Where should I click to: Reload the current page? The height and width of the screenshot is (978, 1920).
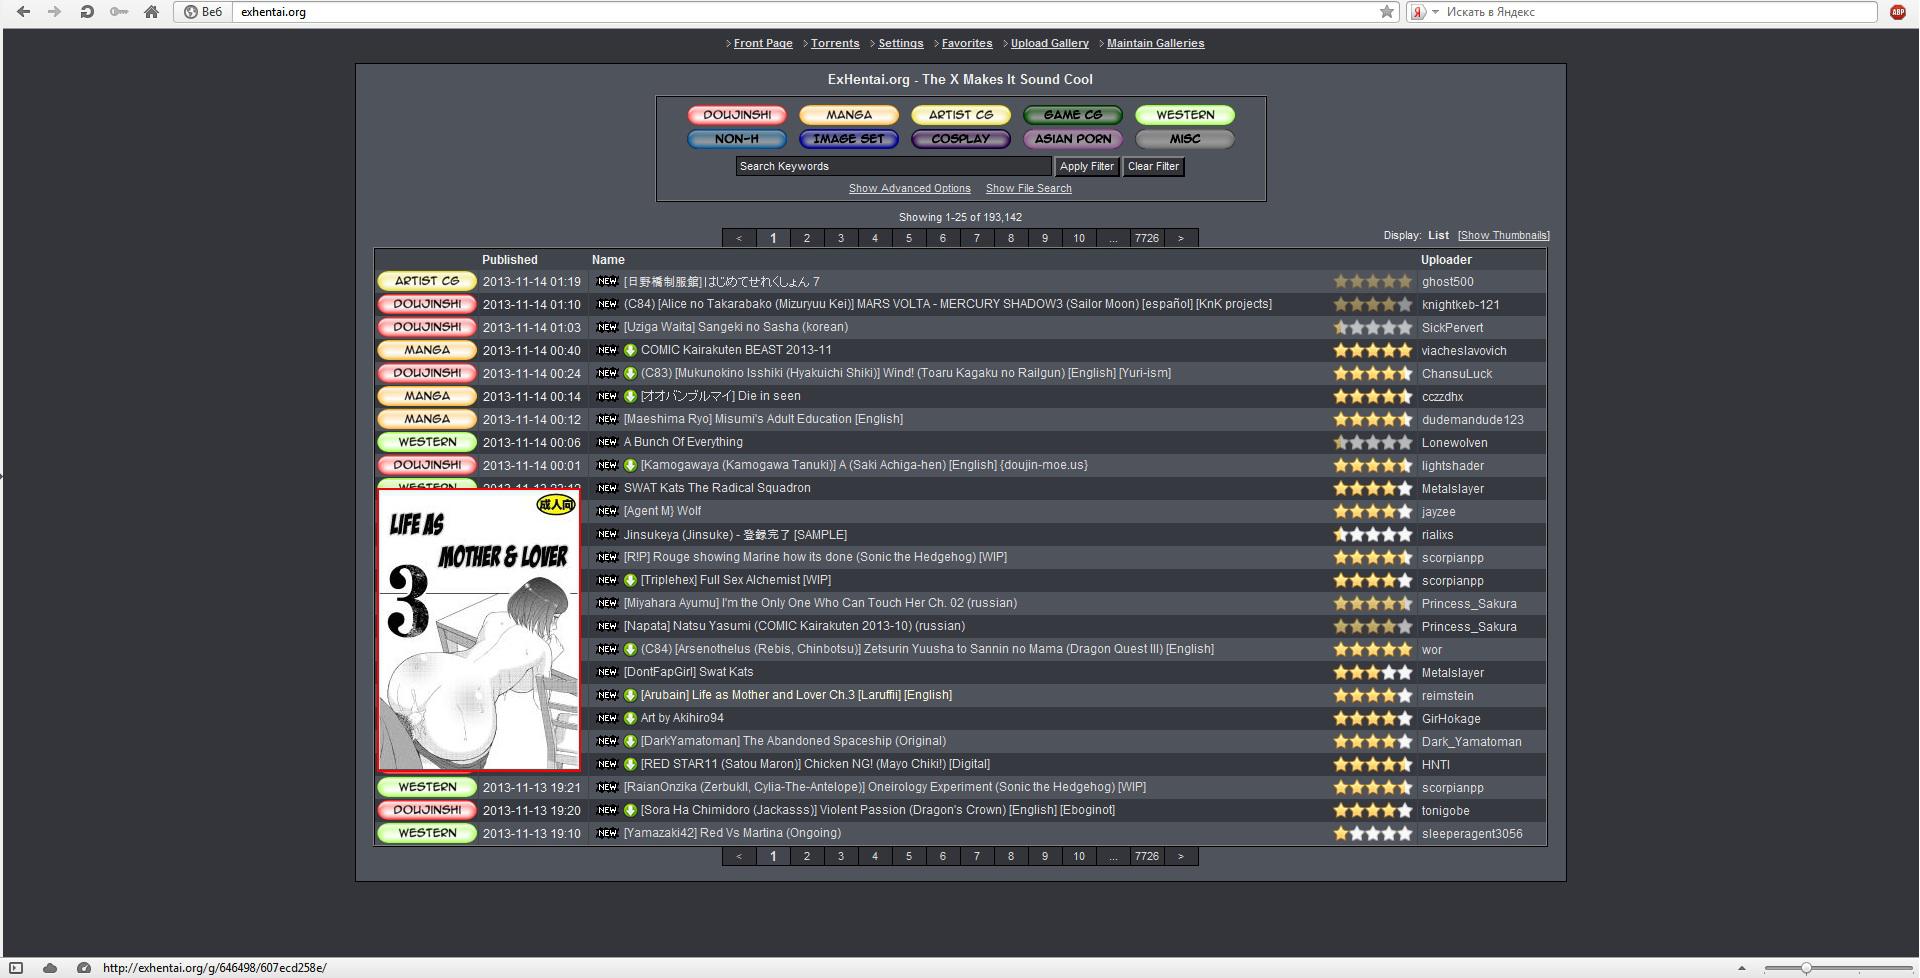click(87, 12)
